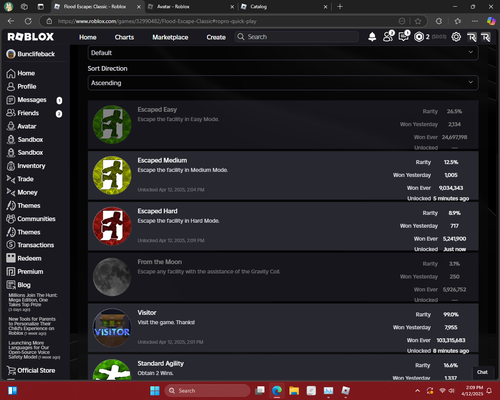
Task: Open the Trade sidebar icon
Action: point(11,179)
